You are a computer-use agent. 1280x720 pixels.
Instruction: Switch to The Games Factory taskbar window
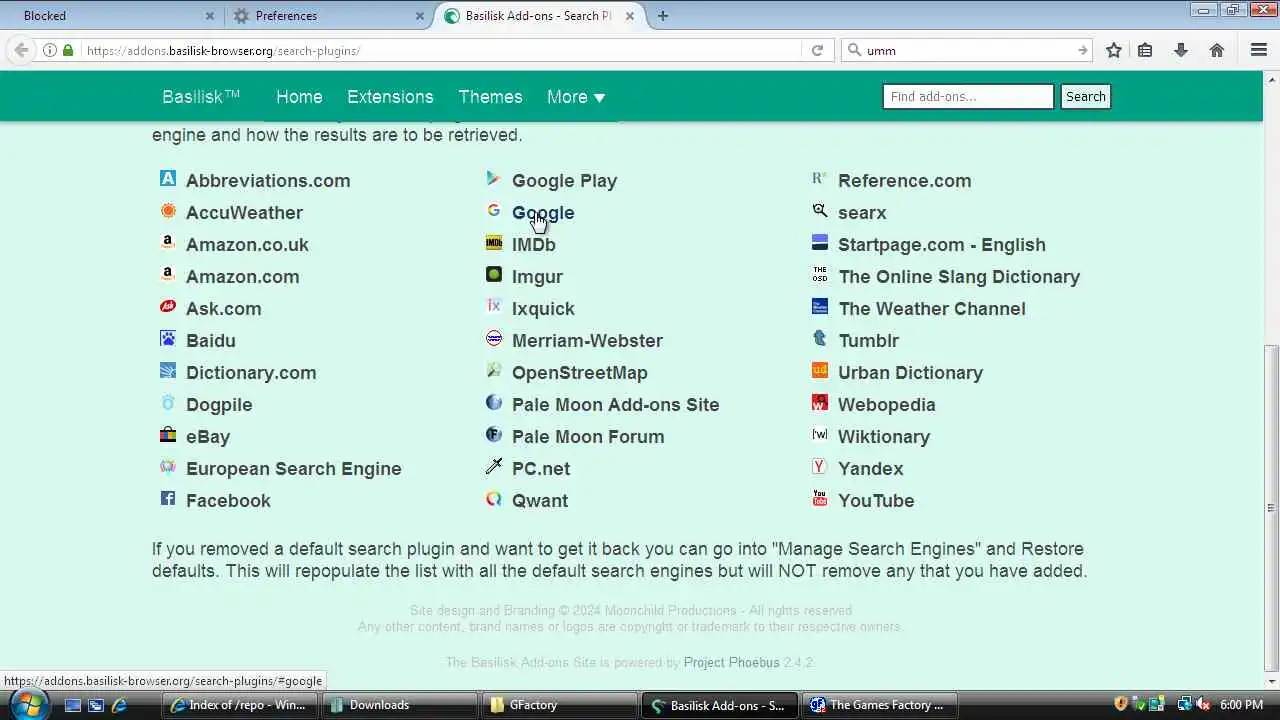(880, 705)
